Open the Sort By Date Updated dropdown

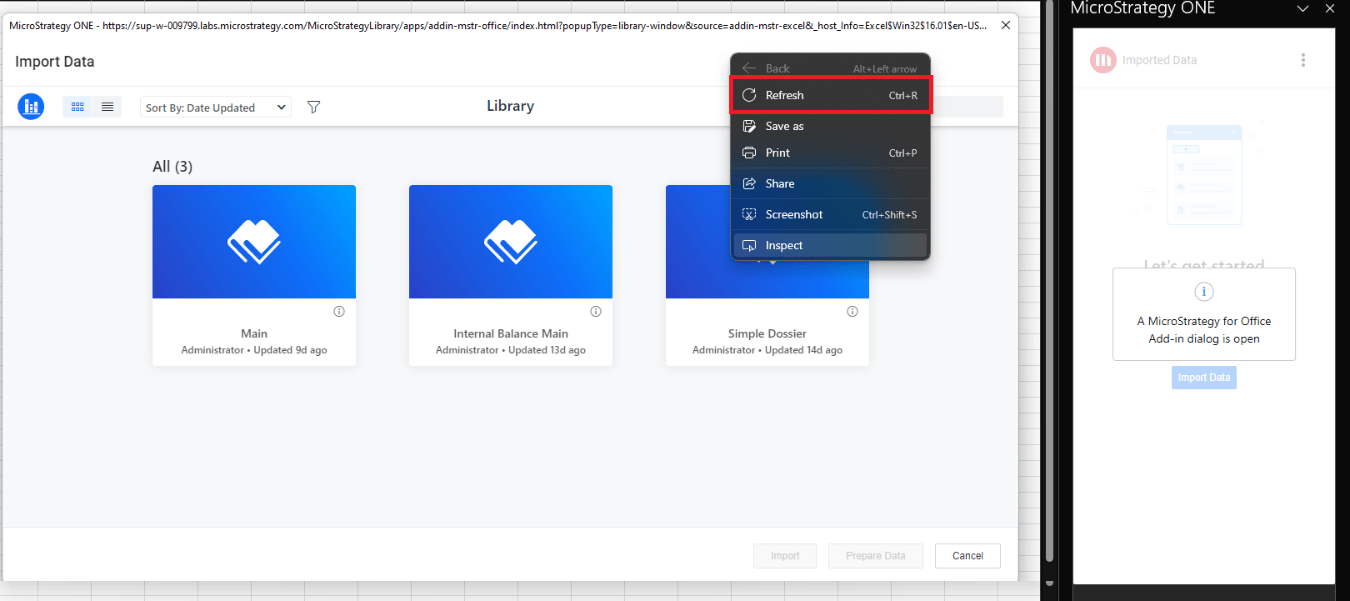click(216, 108)
